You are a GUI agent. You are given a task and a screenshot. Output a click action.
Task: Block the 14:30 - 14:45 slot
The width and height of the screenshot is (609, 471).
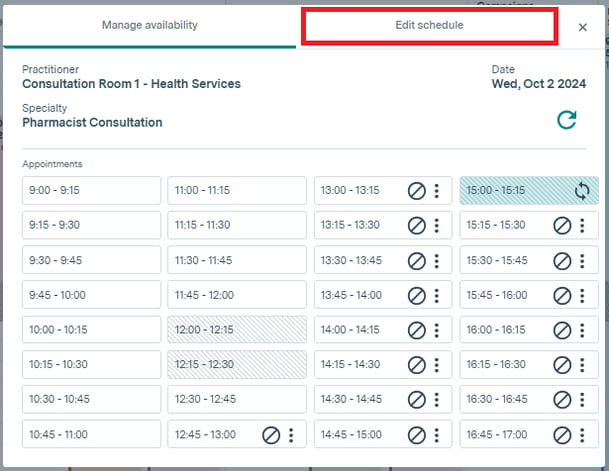click(416, 400)
